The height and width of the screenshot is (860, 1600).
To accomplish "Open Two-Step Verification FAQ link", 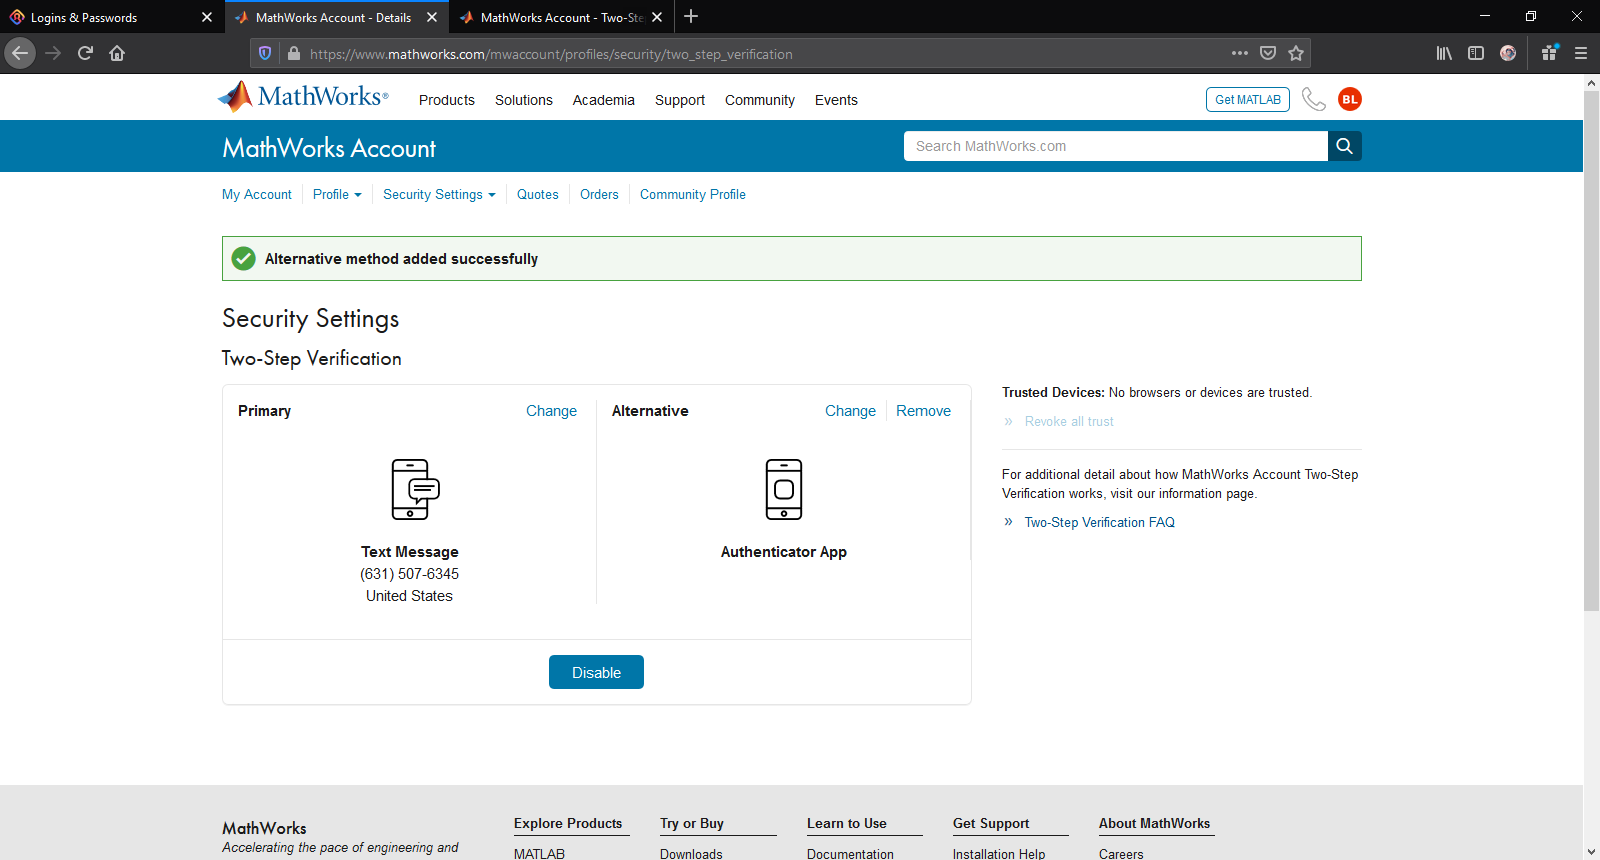I will tap(1100, 522).
